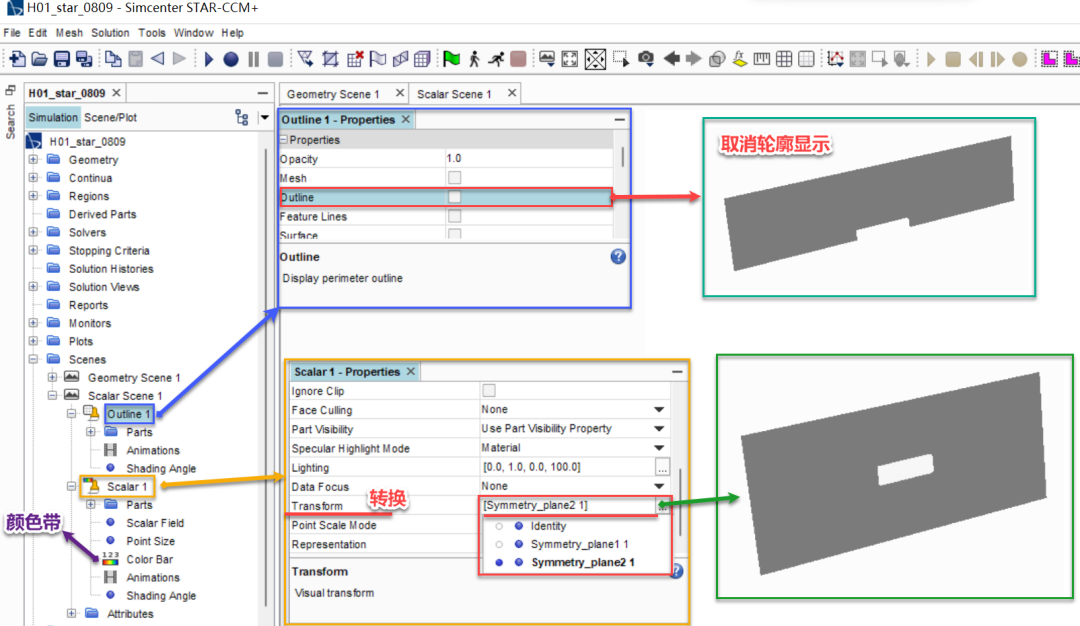The width and height of the screenshot is (1080, 626).
Task: Click the volume mesh cube icon
Action: (x=422, y=59)
